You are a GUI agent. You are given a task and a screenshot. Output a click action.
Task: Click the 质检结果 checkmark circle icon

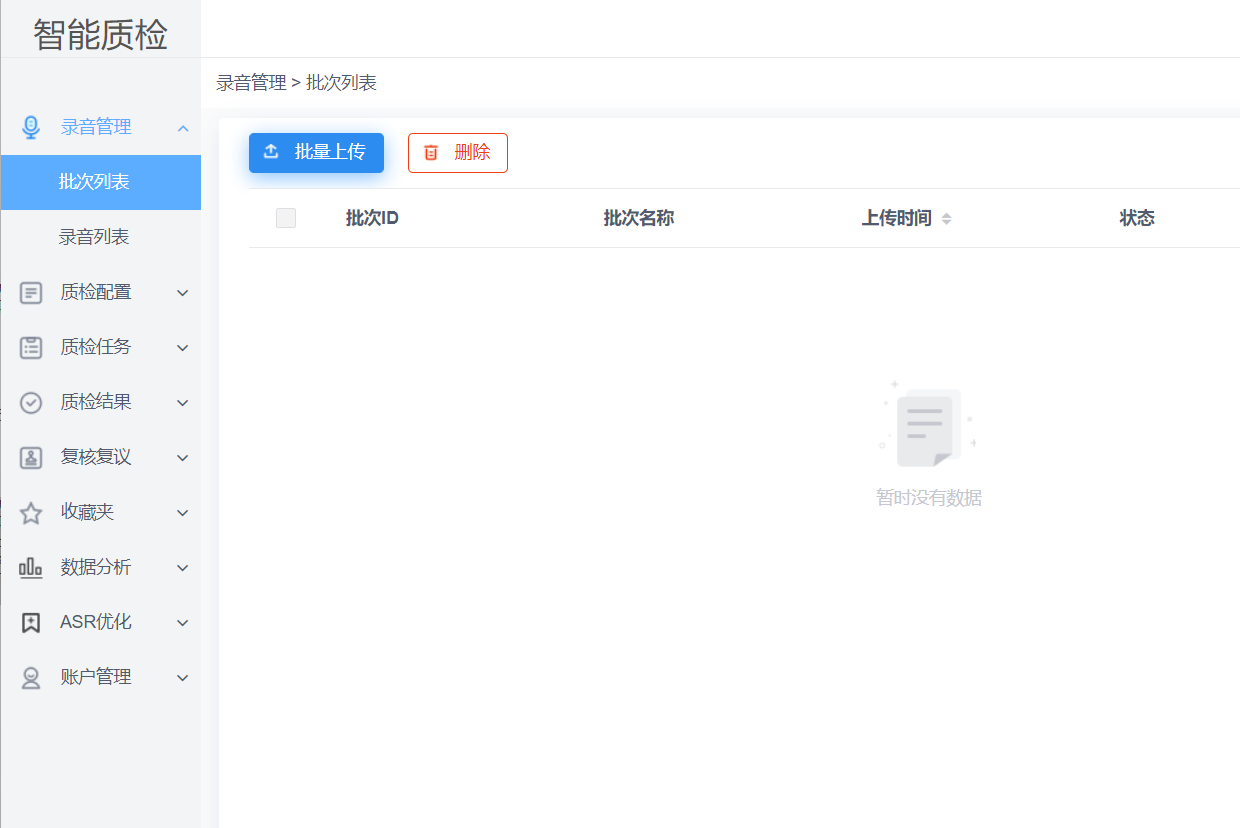pyautogui.click(x=31, y=402)
